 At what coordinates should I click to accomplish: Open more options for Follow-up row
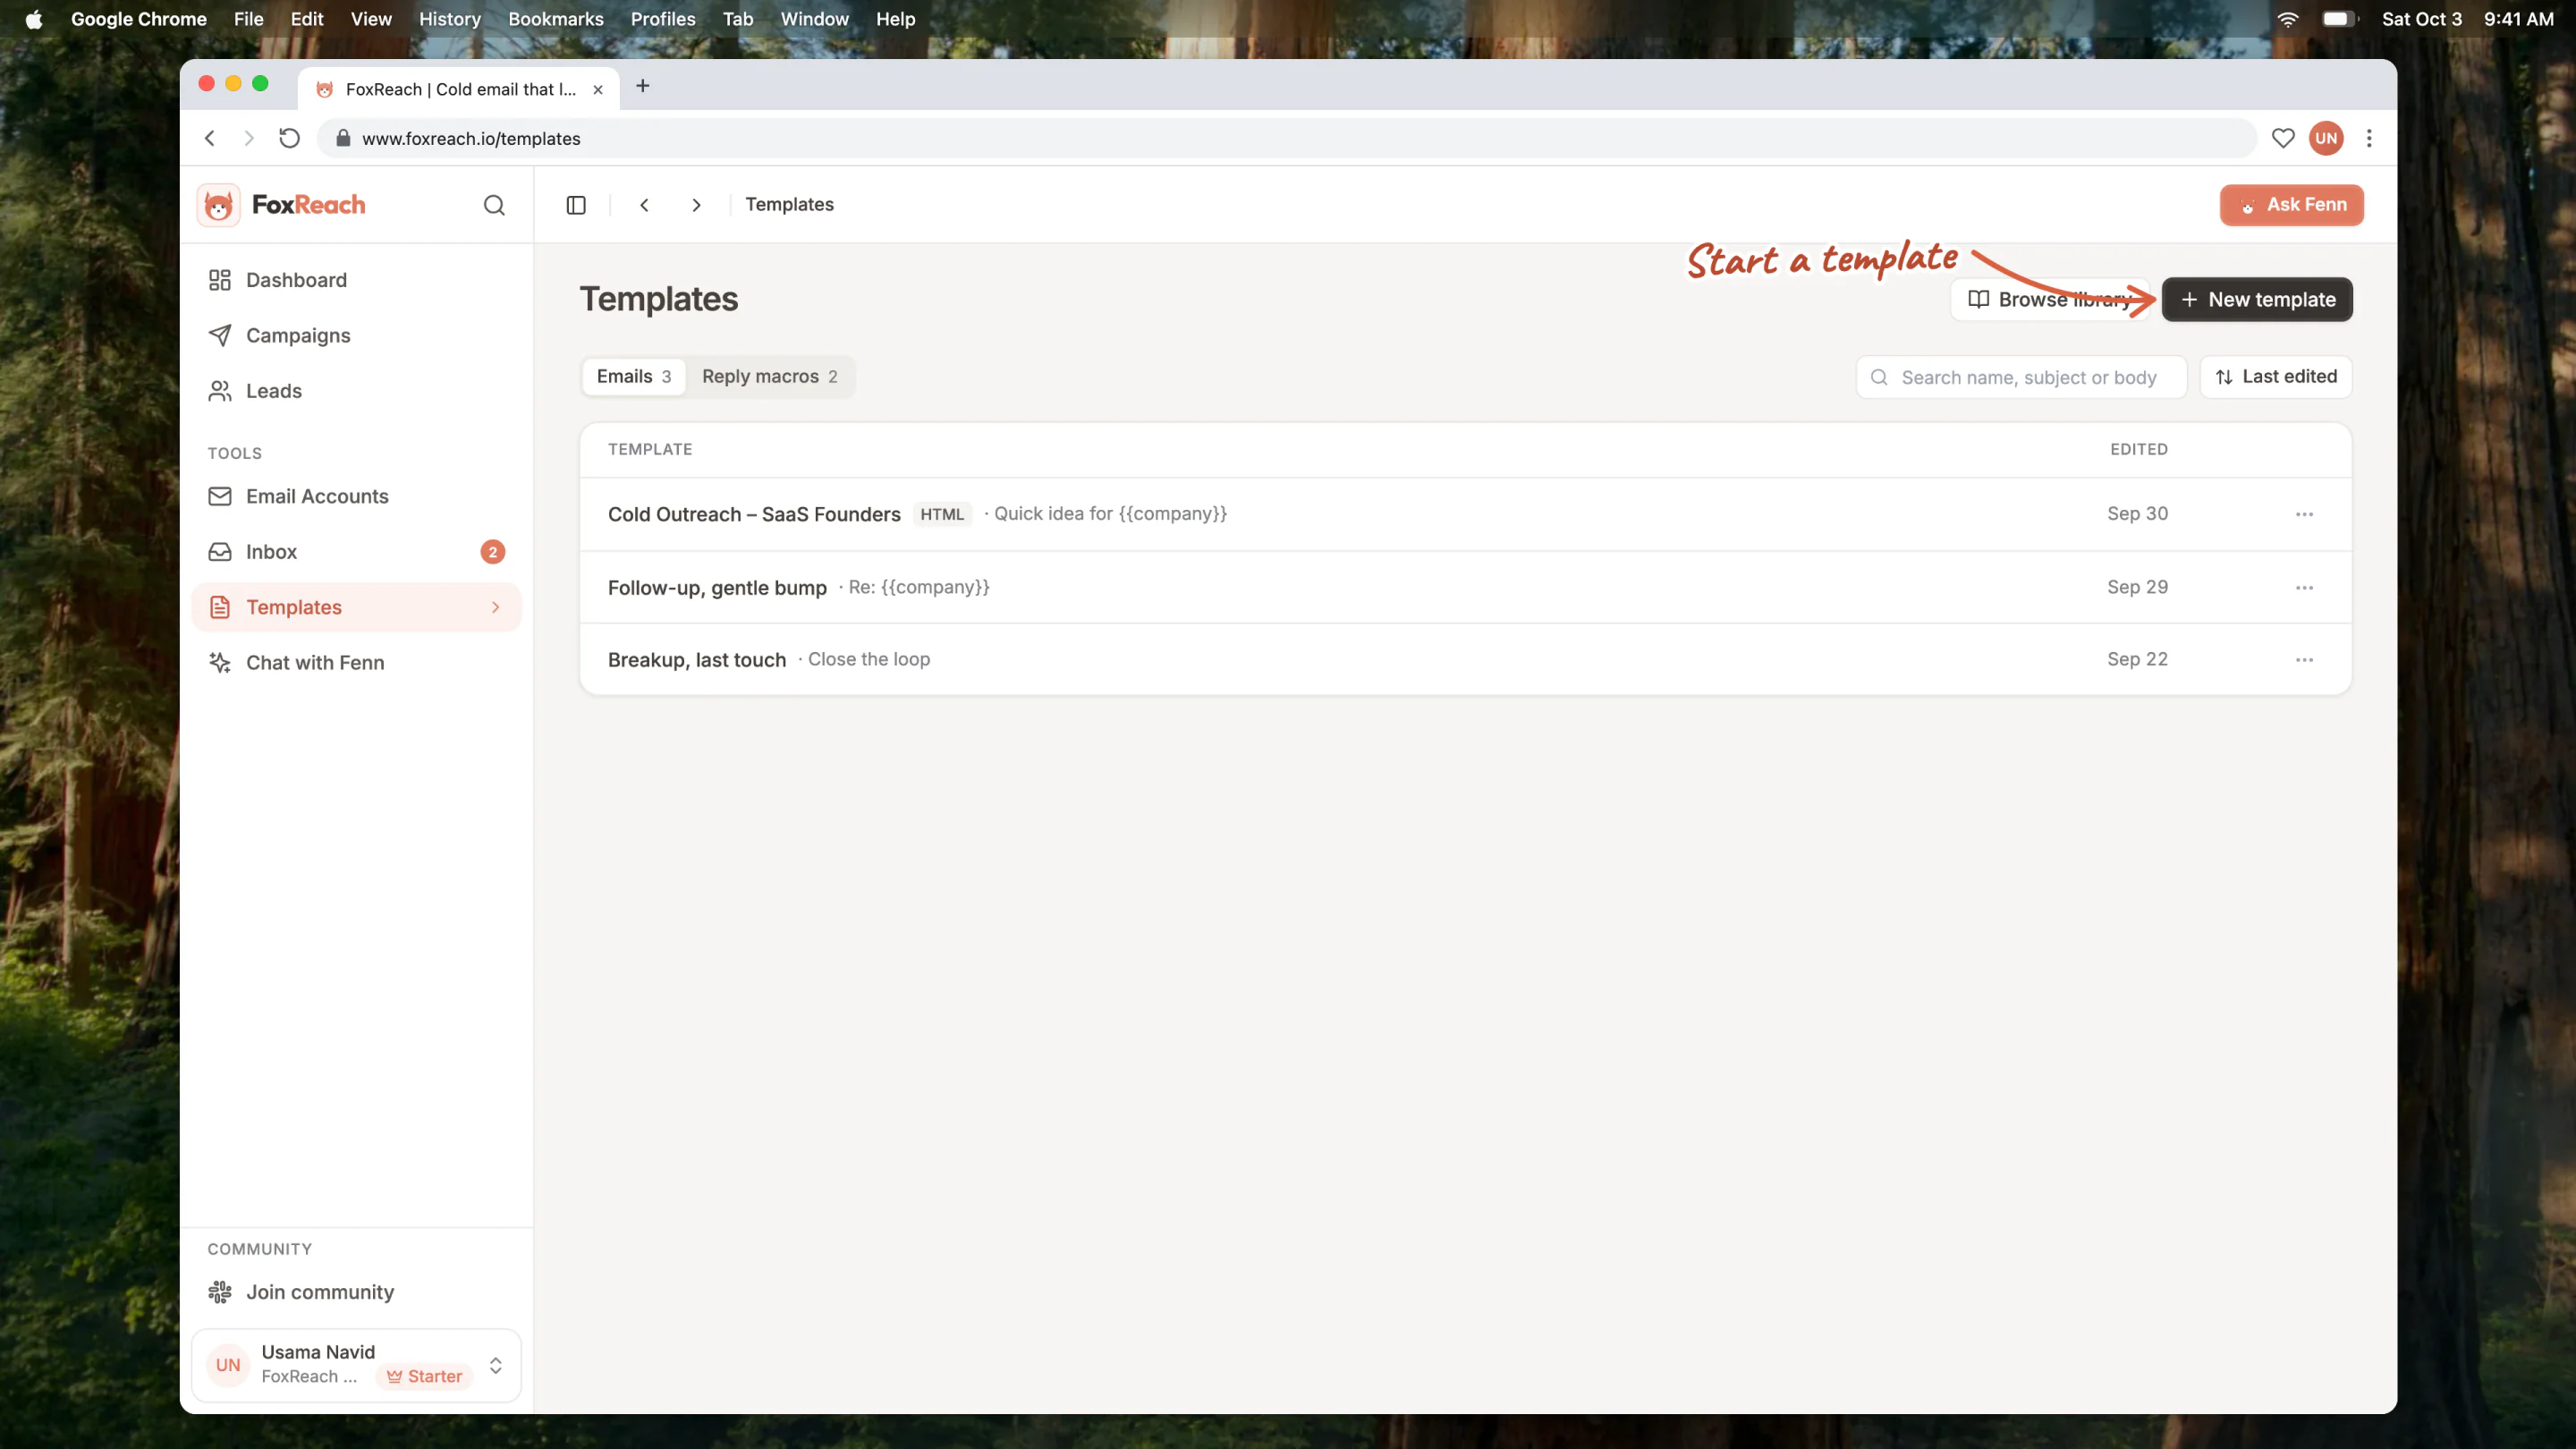pyautogui.click(x=2304, y=588)
